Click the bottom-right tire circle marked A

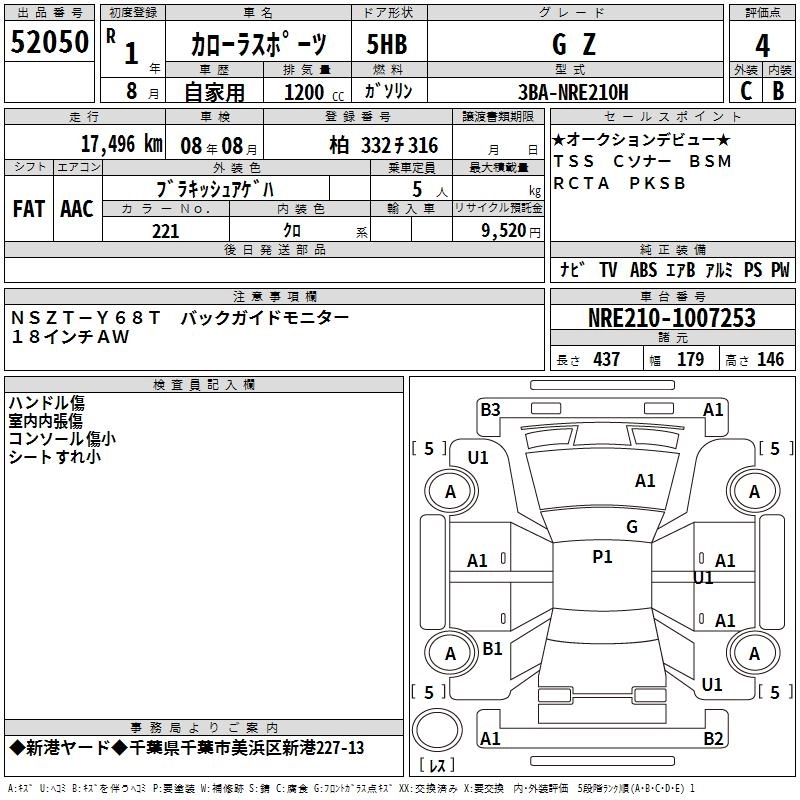click(x=754, y=653)
